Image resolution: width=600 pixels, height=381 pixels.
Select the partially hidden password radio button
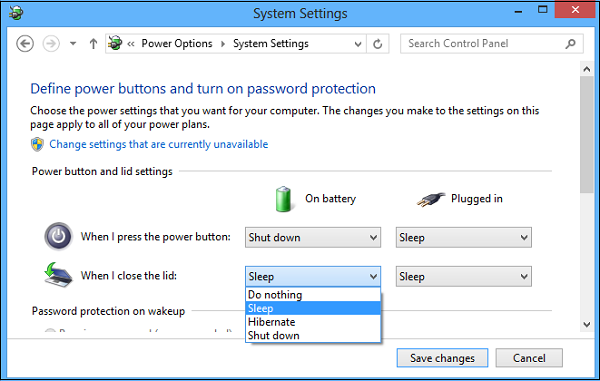[50, 331]
